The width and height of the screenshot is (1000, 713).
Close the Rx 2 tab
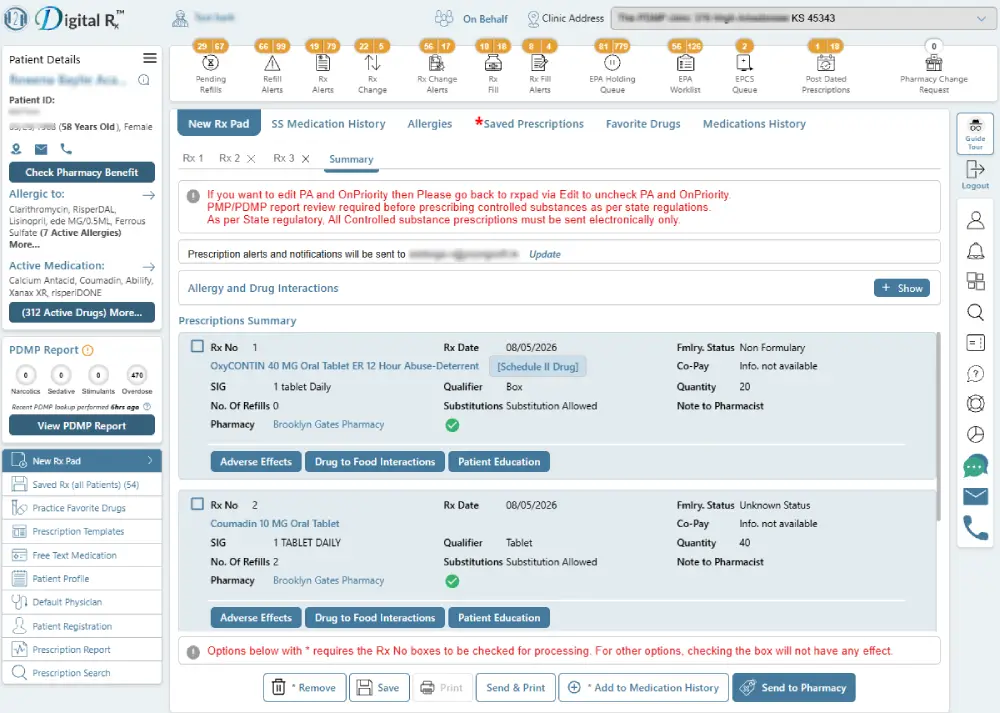point(251,159)
